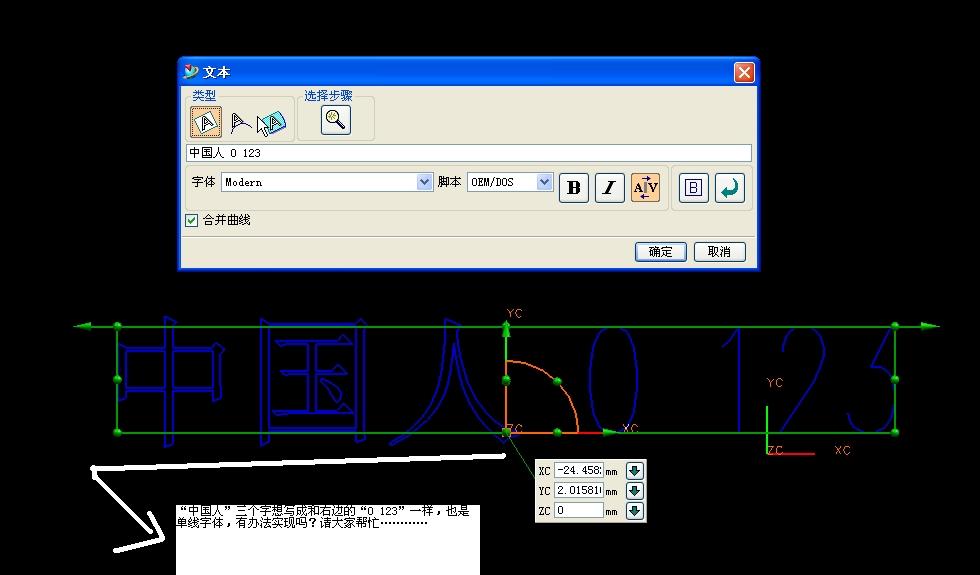Click the green handle on the orange rotation arc
This screenshot has width=980, height=575.
558,381
